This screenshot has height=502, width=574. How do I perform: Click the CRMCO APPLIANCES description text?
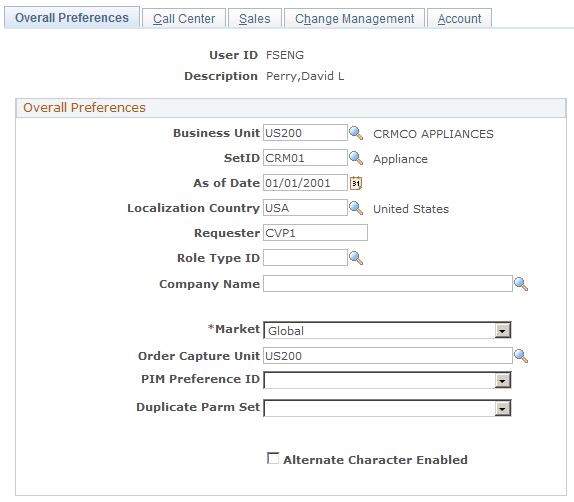tap(433, 134)
